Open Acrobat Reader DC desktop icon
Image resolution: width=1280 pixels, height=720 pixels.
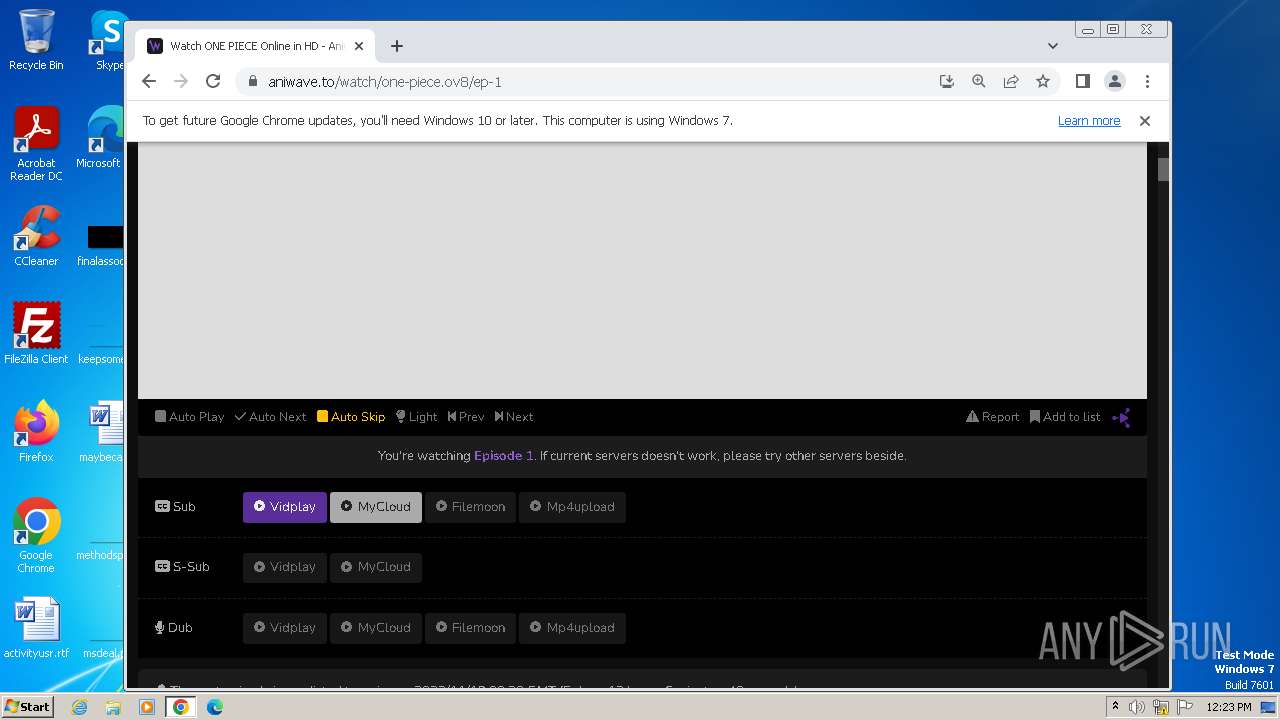(36, 145)
